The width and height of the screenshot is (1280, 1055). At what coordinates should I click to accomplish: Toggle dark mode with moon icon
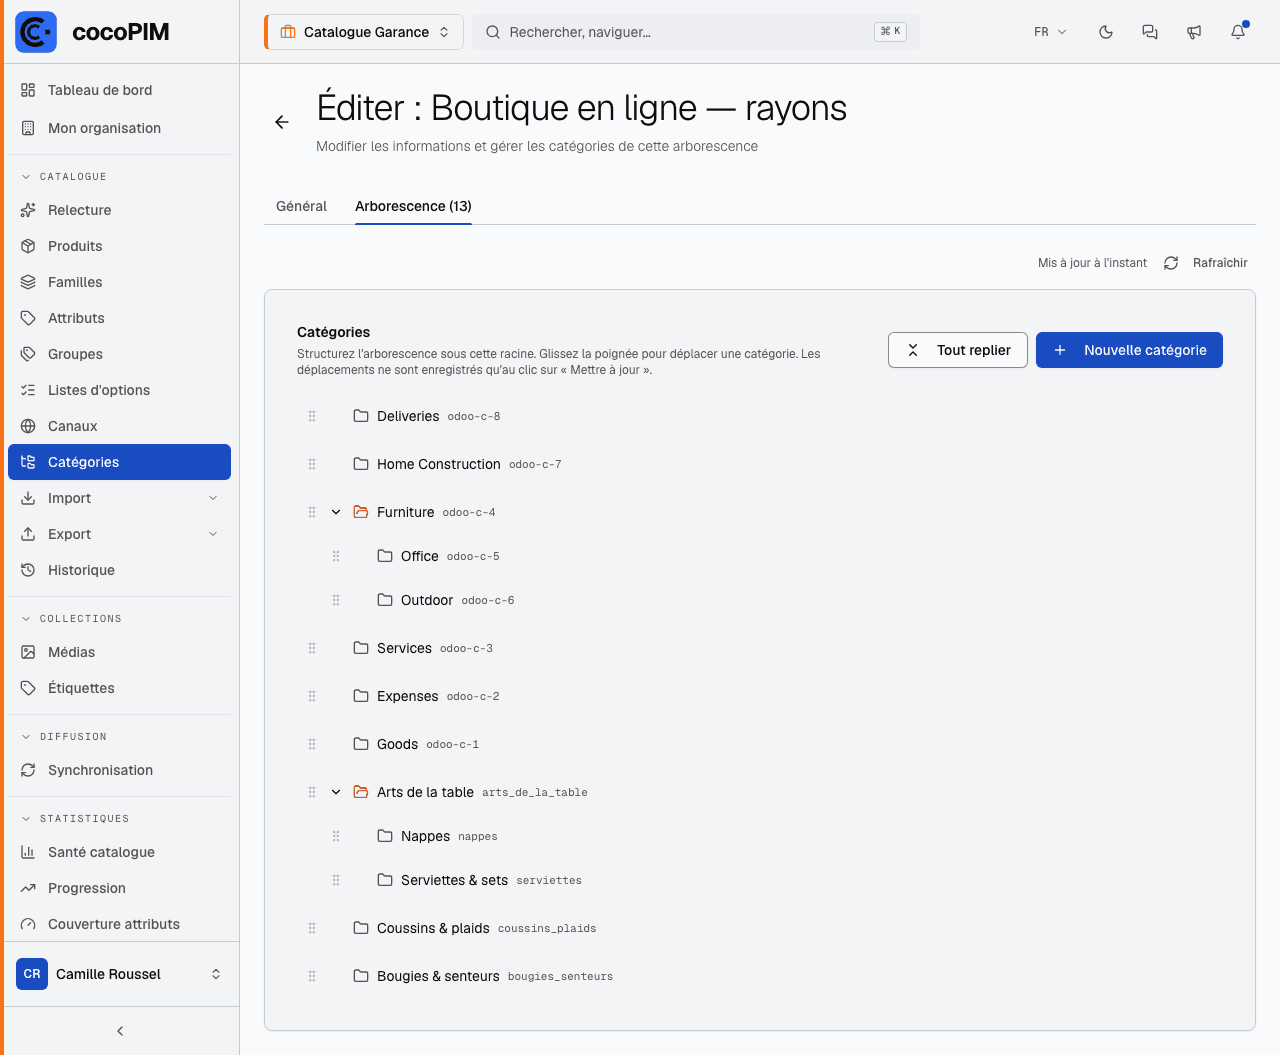[x=1106, y=32]
